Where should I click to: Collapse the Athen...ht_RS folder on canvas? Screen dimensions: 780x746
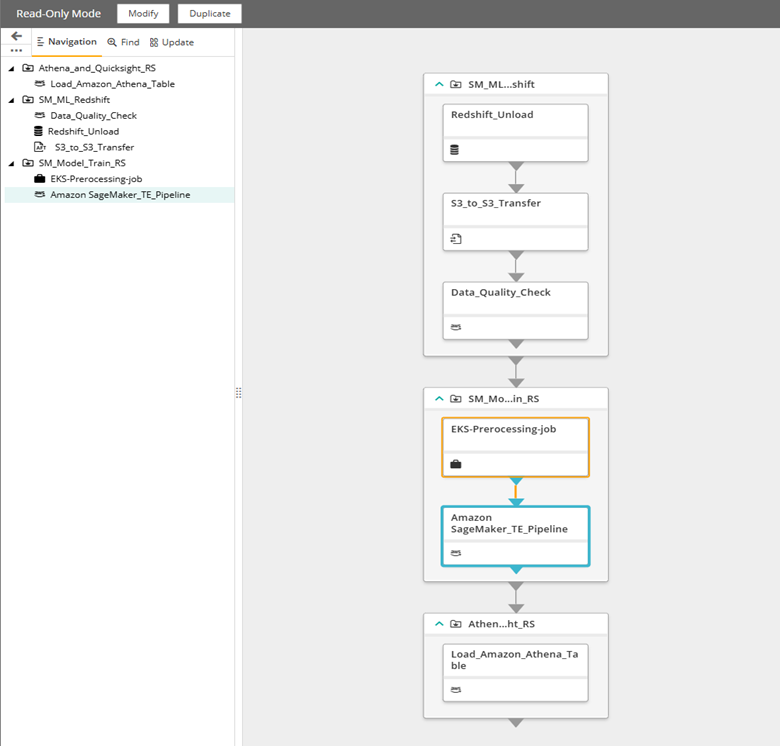pos(439,624)
